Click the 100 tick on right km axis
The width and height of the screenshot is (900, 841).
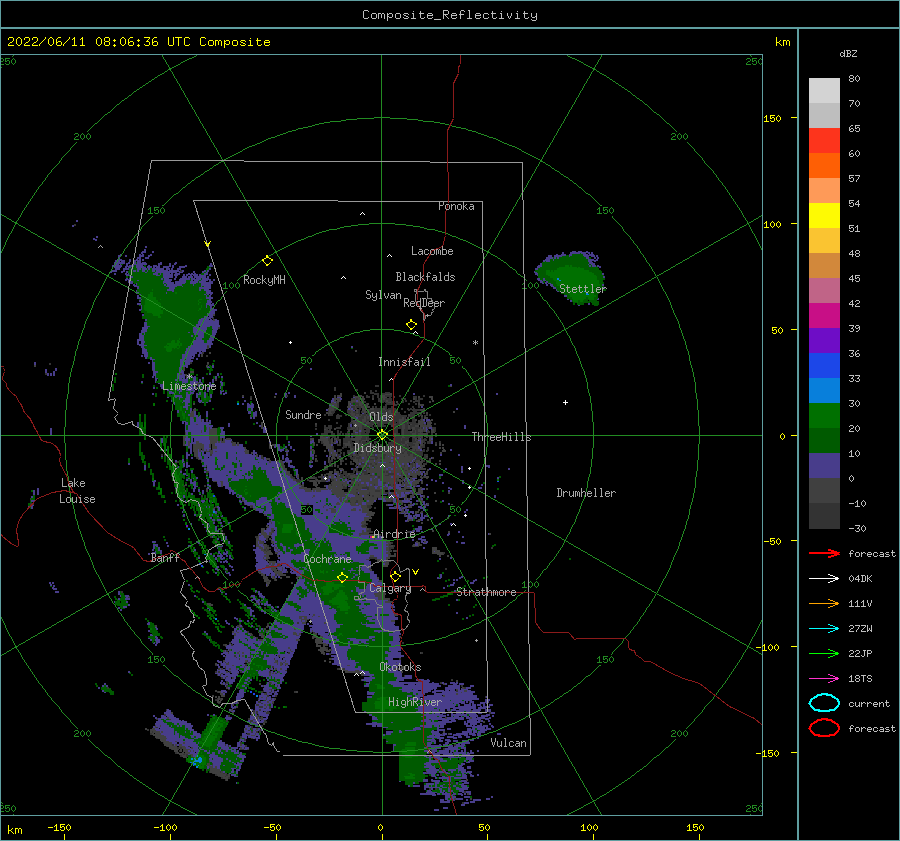[773, 224]
